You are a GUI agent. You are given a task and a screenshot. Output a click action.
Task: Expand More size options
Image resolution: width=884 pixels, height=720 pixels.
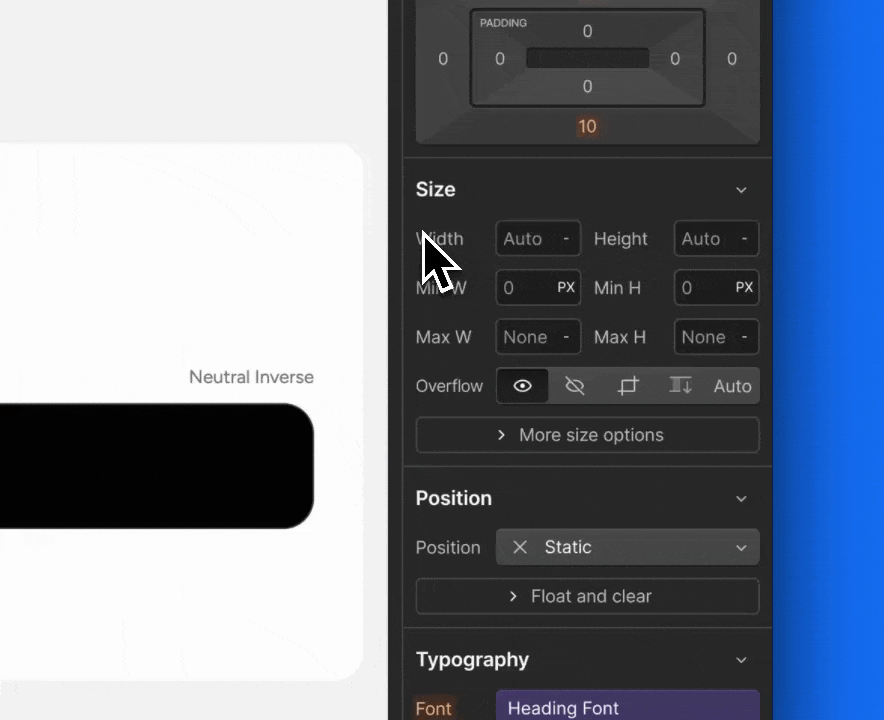click(587, 435)
